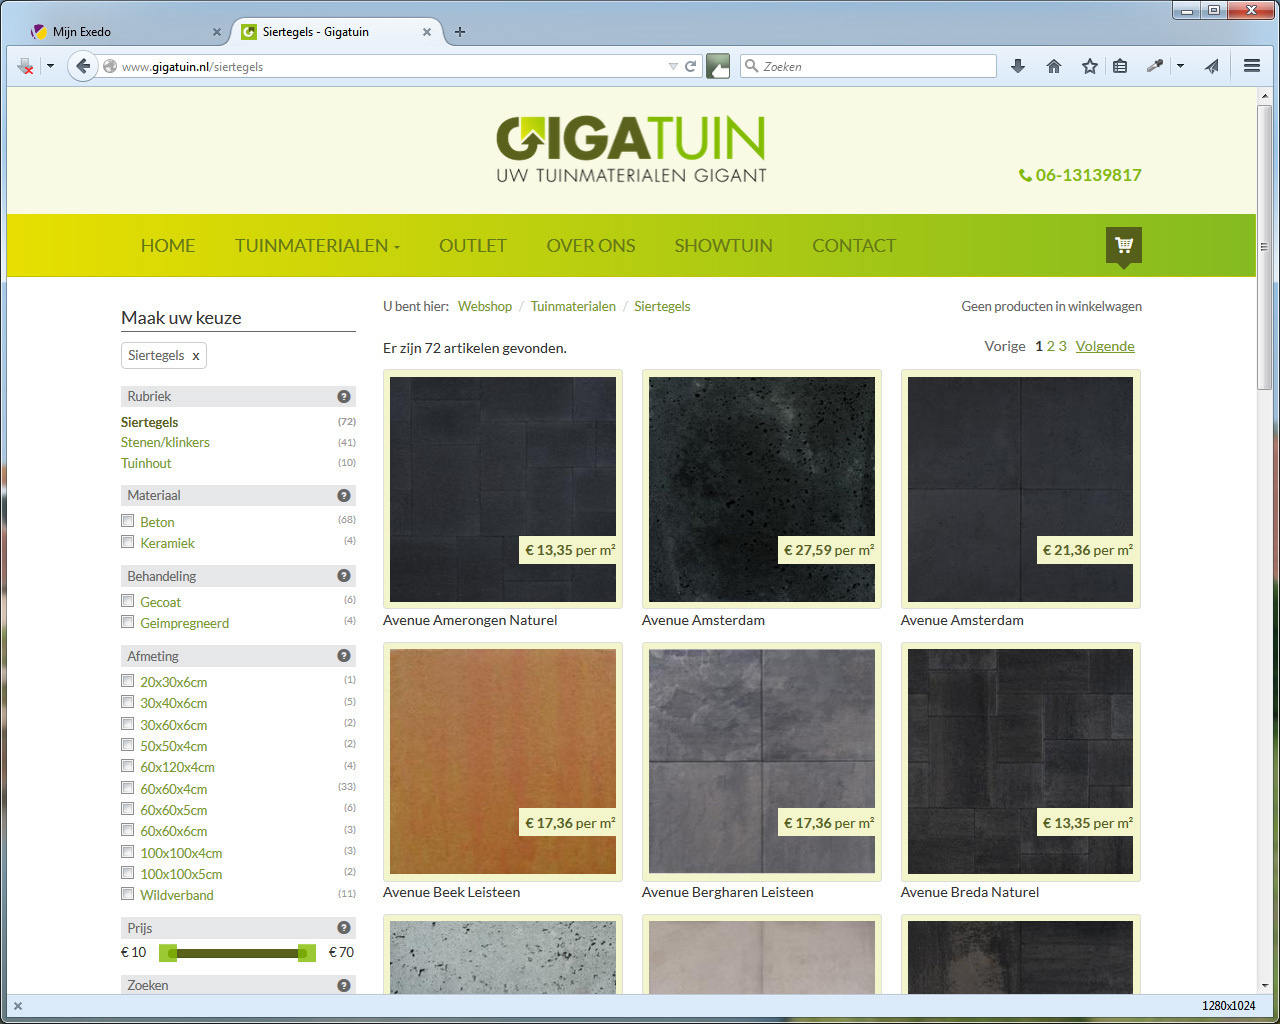Click the dark green price slider track
This screenshot has width=1280, height=1024.
click(x=237, y=953)
